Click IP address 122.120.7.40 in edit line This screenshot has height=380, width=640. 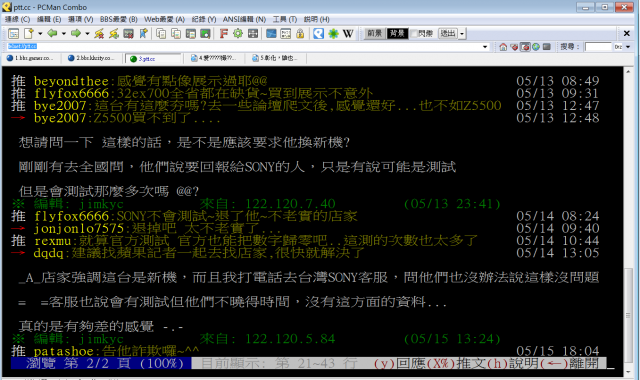(x=290, y=203)
